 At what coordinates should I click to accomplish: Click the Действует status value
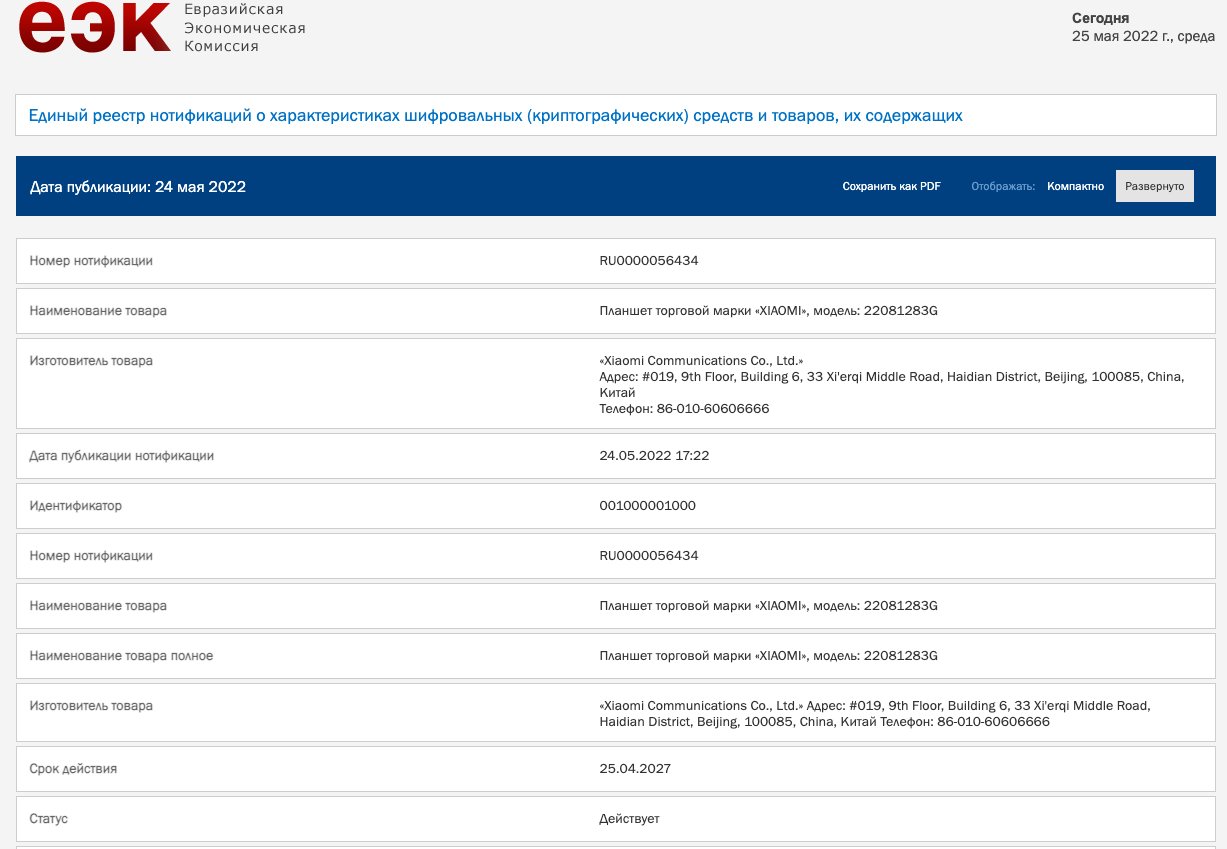click(629, 819)
